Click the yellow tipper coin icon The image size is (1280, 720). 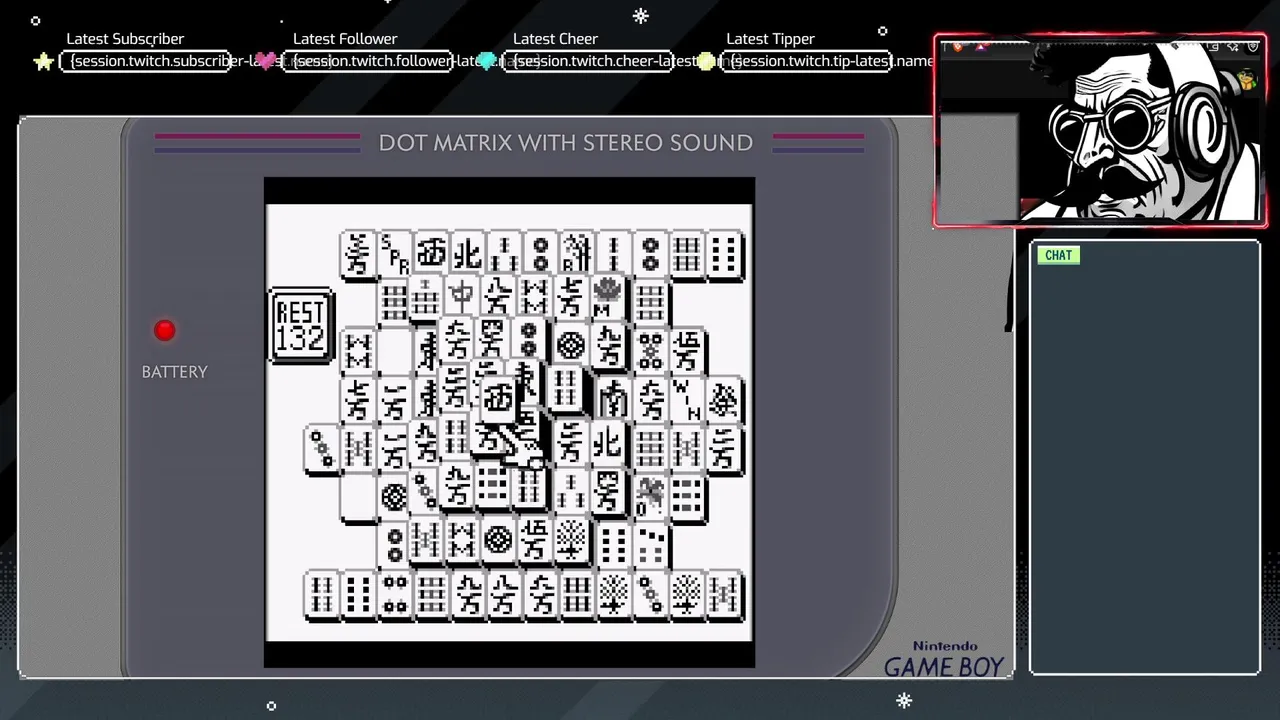click(707, 61)
